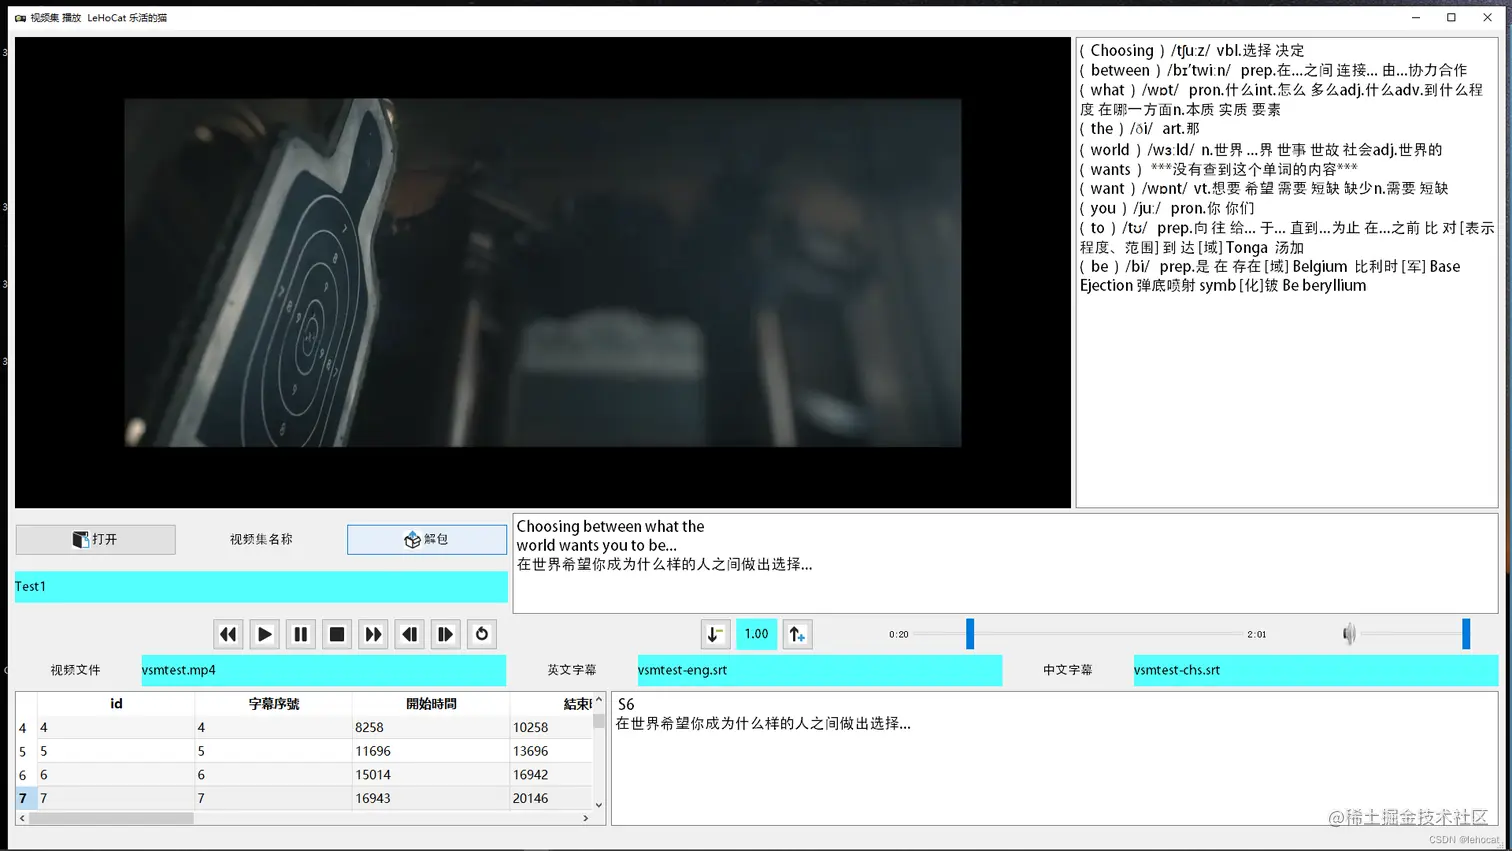Select table row with start time 8258
Viewport: 1512px width, 851px height.
431,728
